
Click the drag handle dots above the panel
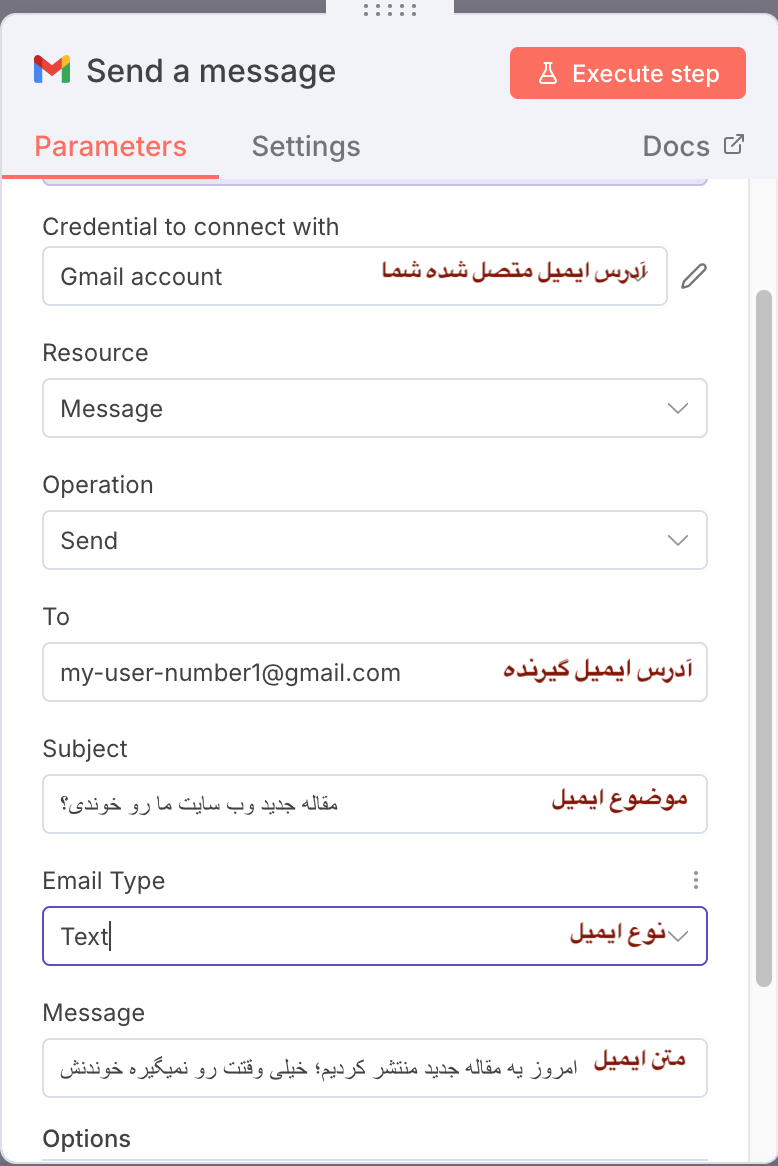389,10
